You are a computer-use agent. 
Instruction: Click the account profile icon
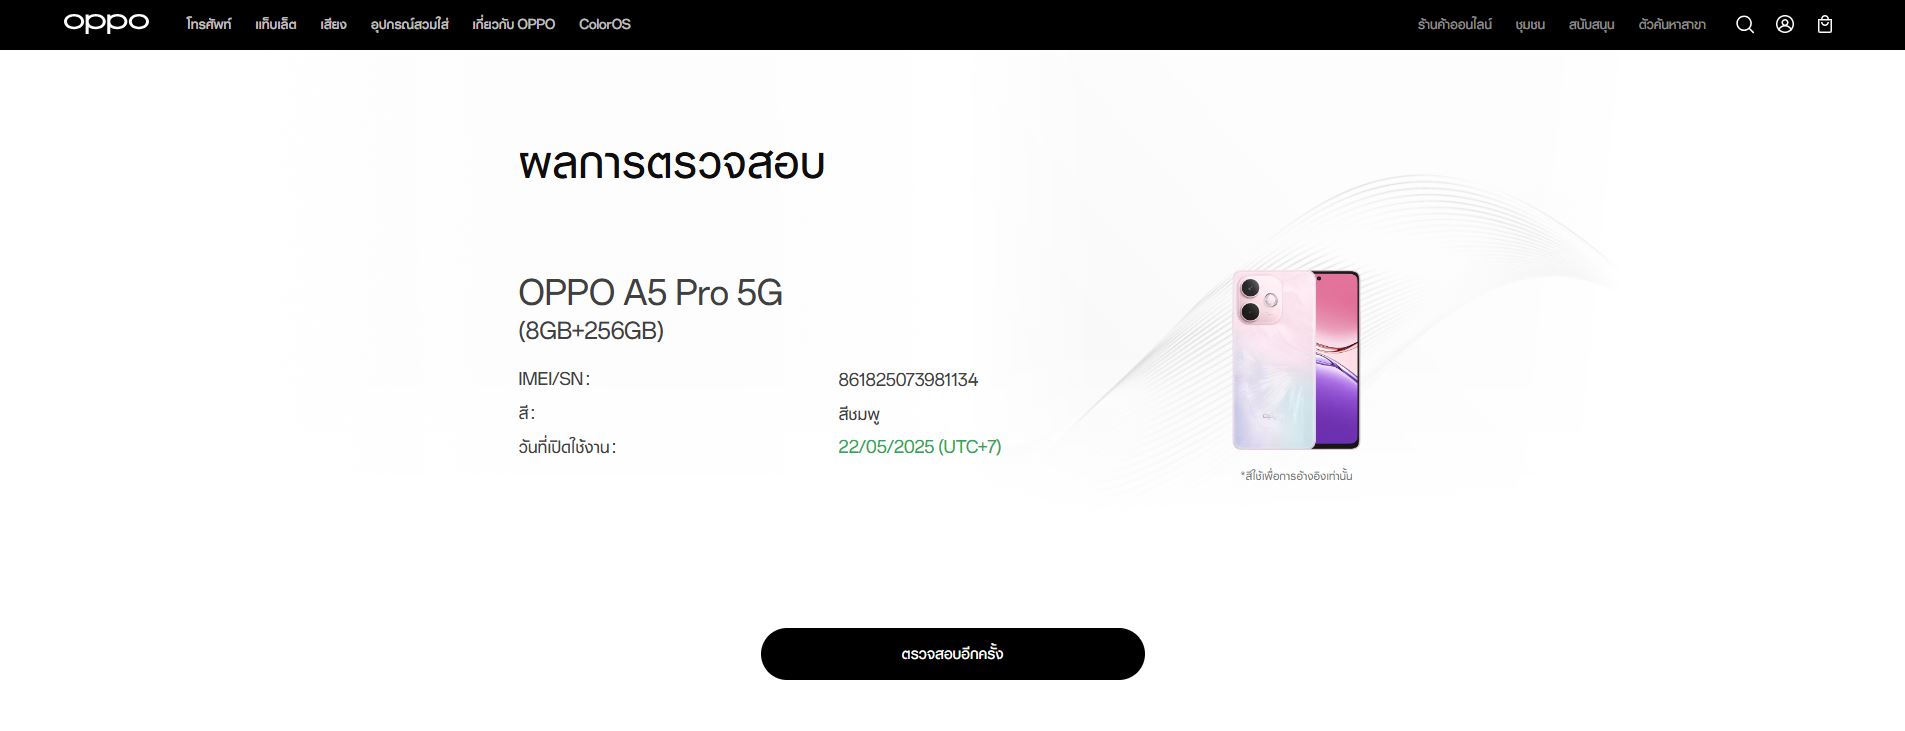[x=1784, y=24]
